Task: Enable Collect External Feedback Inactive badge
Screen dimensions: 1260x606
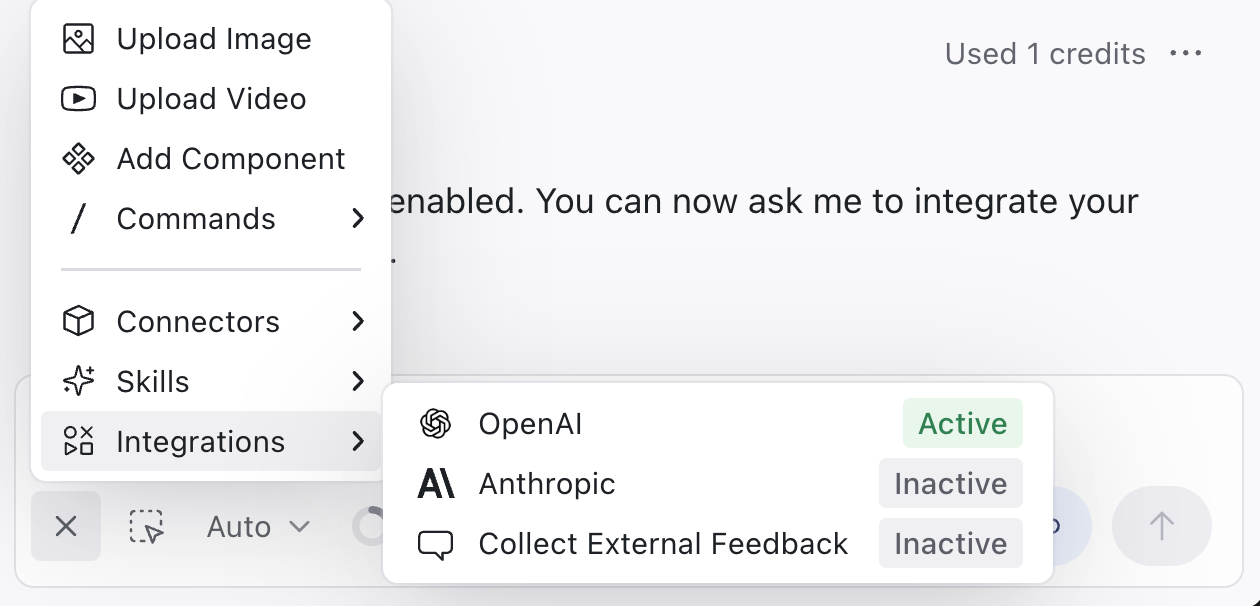Action: (x=950, y=544)
